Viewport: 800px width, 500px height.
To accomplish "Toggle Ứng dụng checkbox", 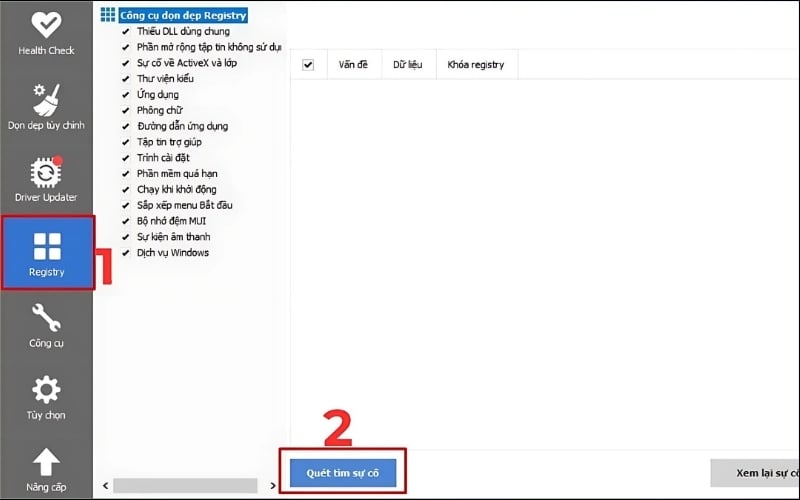I will point(126,95).
